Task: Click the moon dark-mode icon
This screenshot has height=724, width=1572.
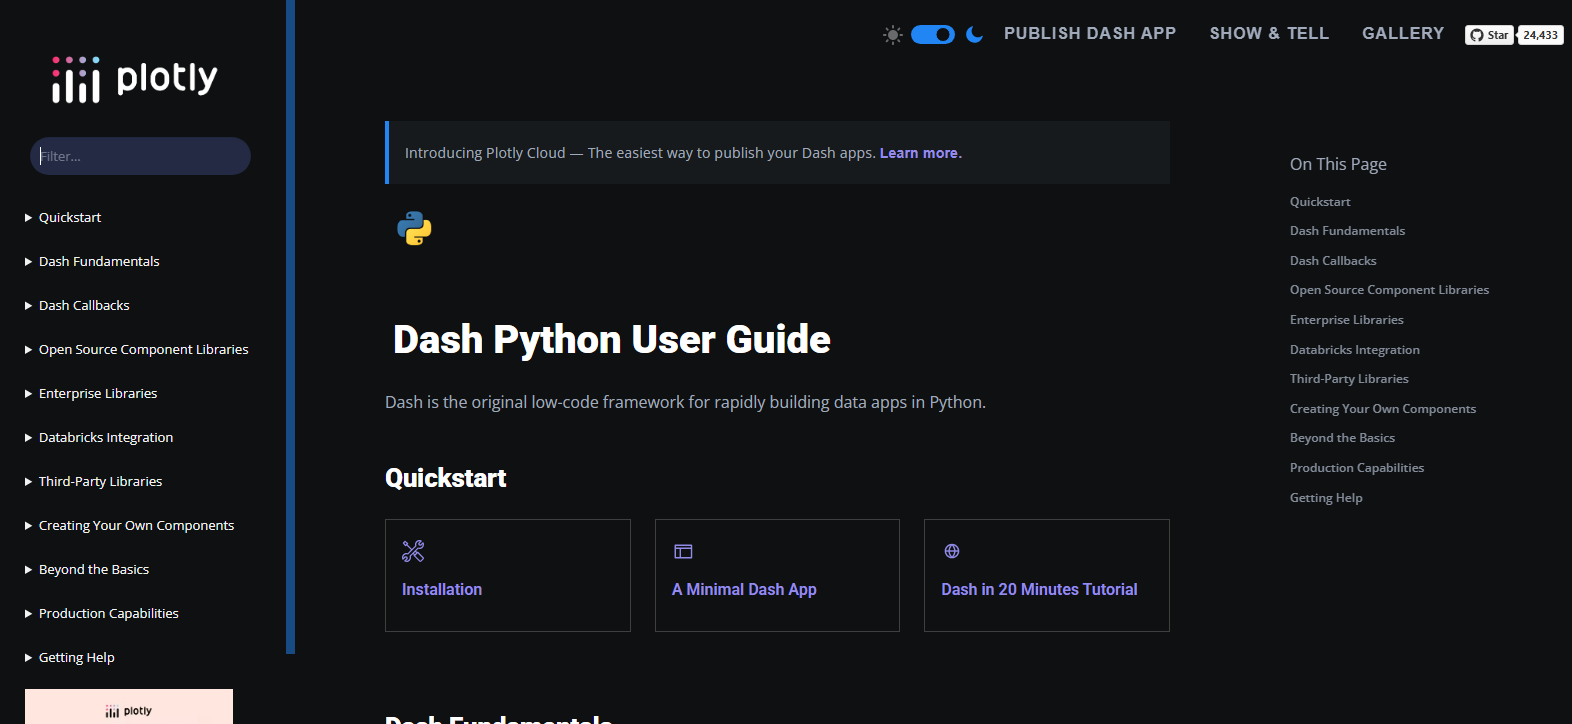Action: point(974,35)
